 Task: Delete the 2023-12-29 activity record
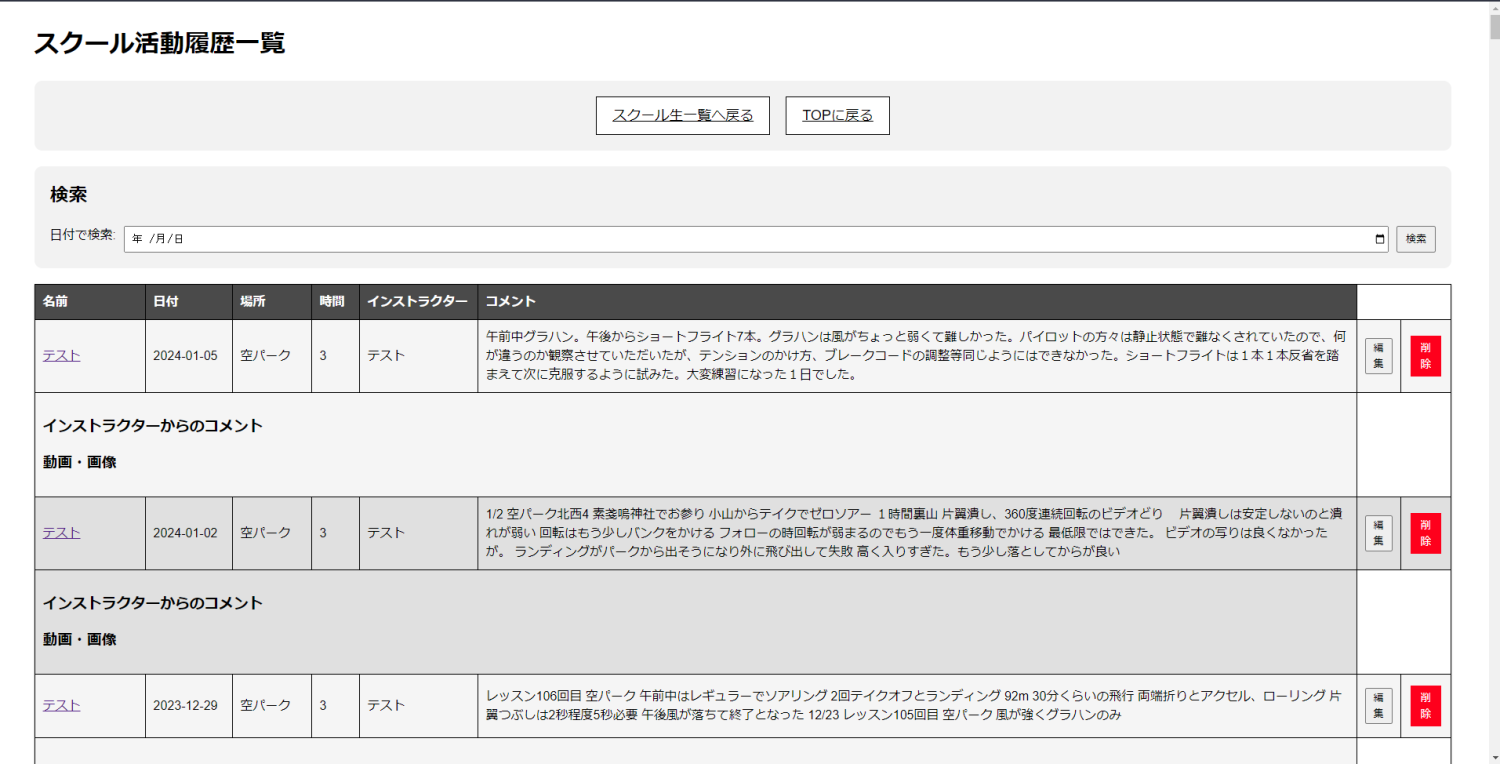(1425, 705)
